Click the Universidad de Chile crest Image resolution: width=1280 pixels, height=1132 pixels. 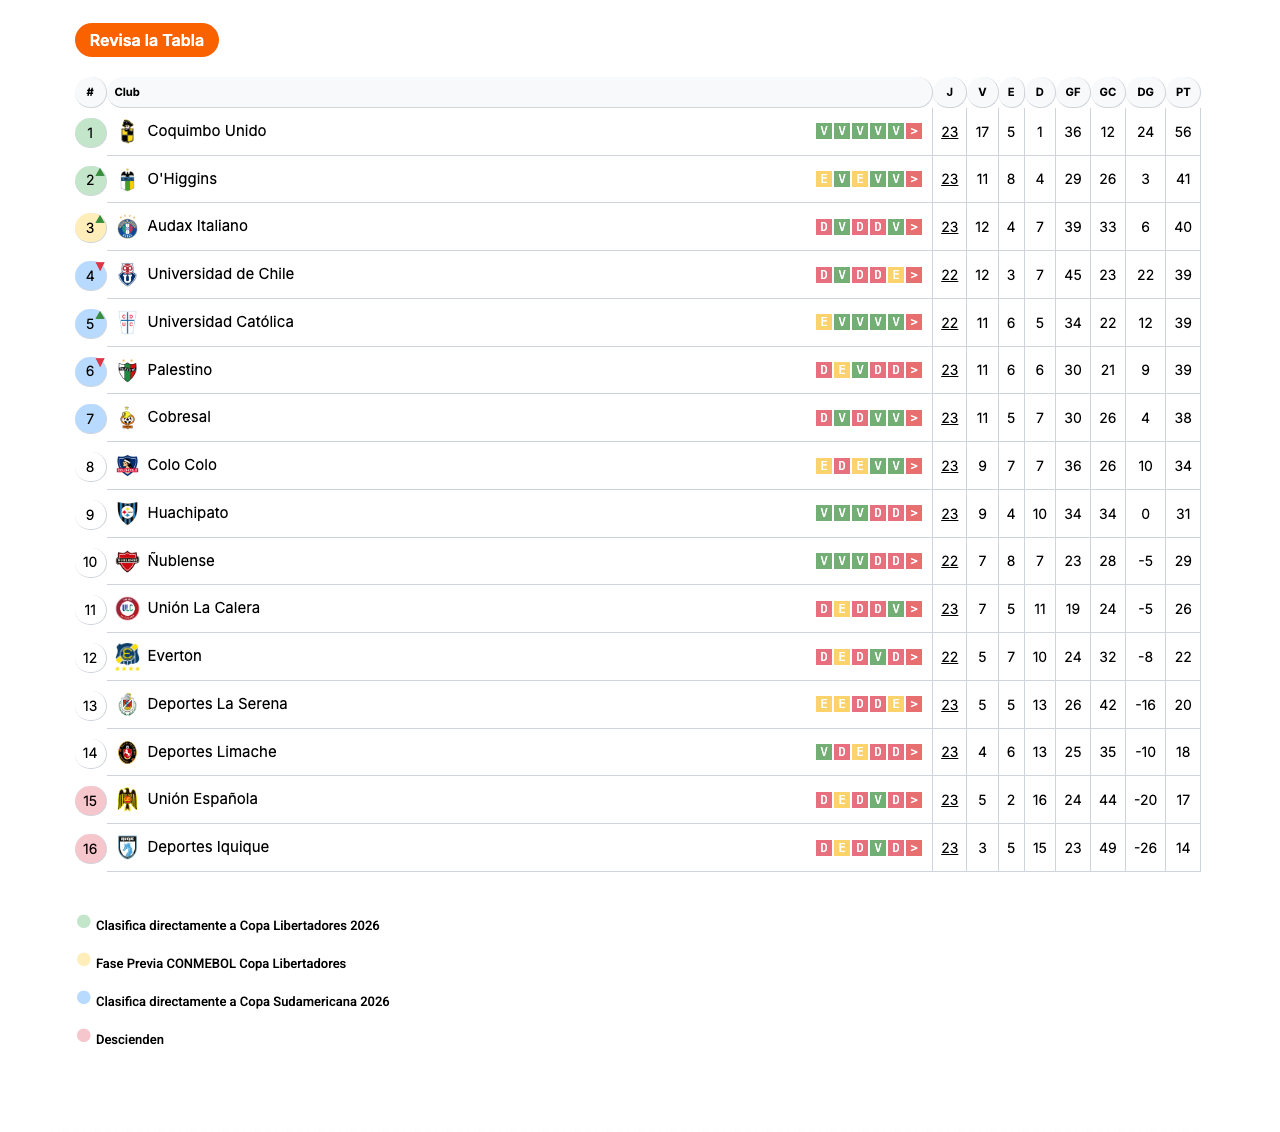tap(127, 275)
